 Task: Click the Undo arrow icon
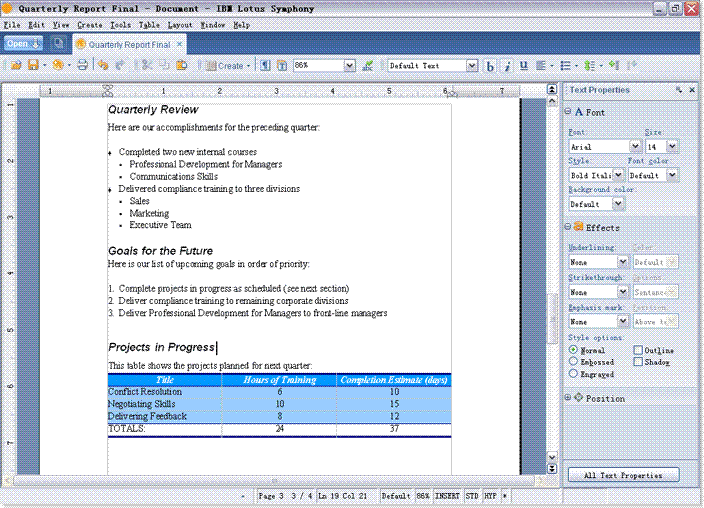pos(103,65)
